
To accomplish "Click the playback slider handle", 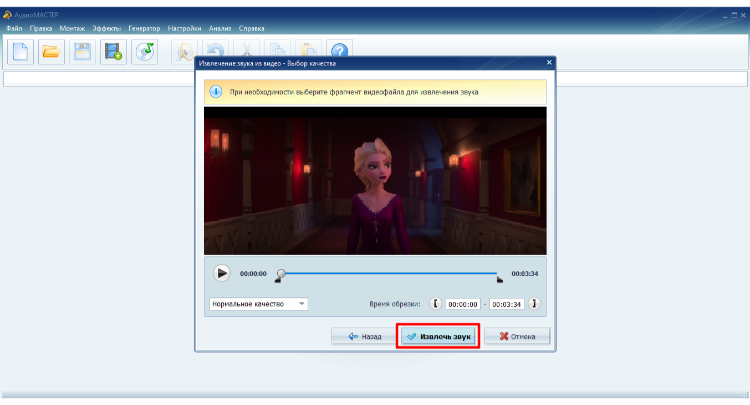I will 281,273.
